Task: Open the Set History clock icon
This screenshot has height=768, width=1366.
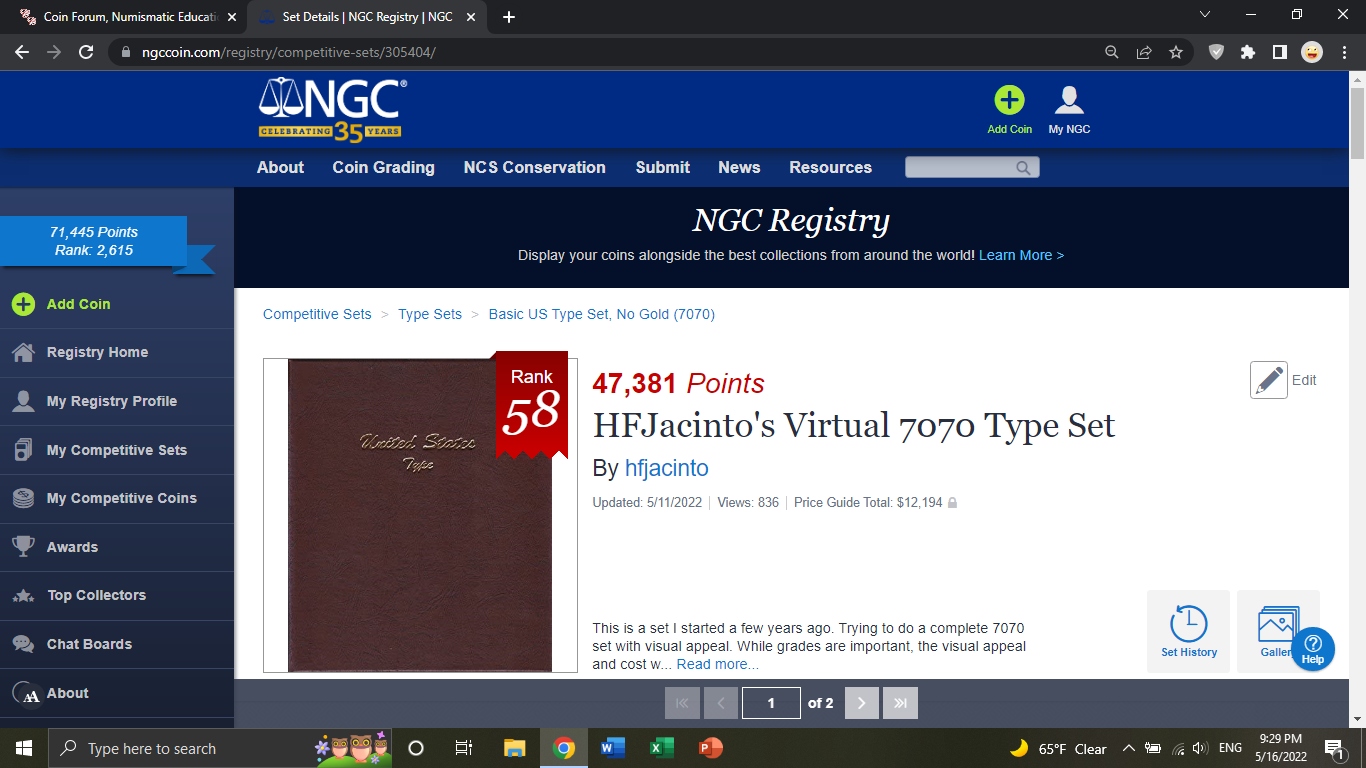Action: click(x=1189, y=624)
